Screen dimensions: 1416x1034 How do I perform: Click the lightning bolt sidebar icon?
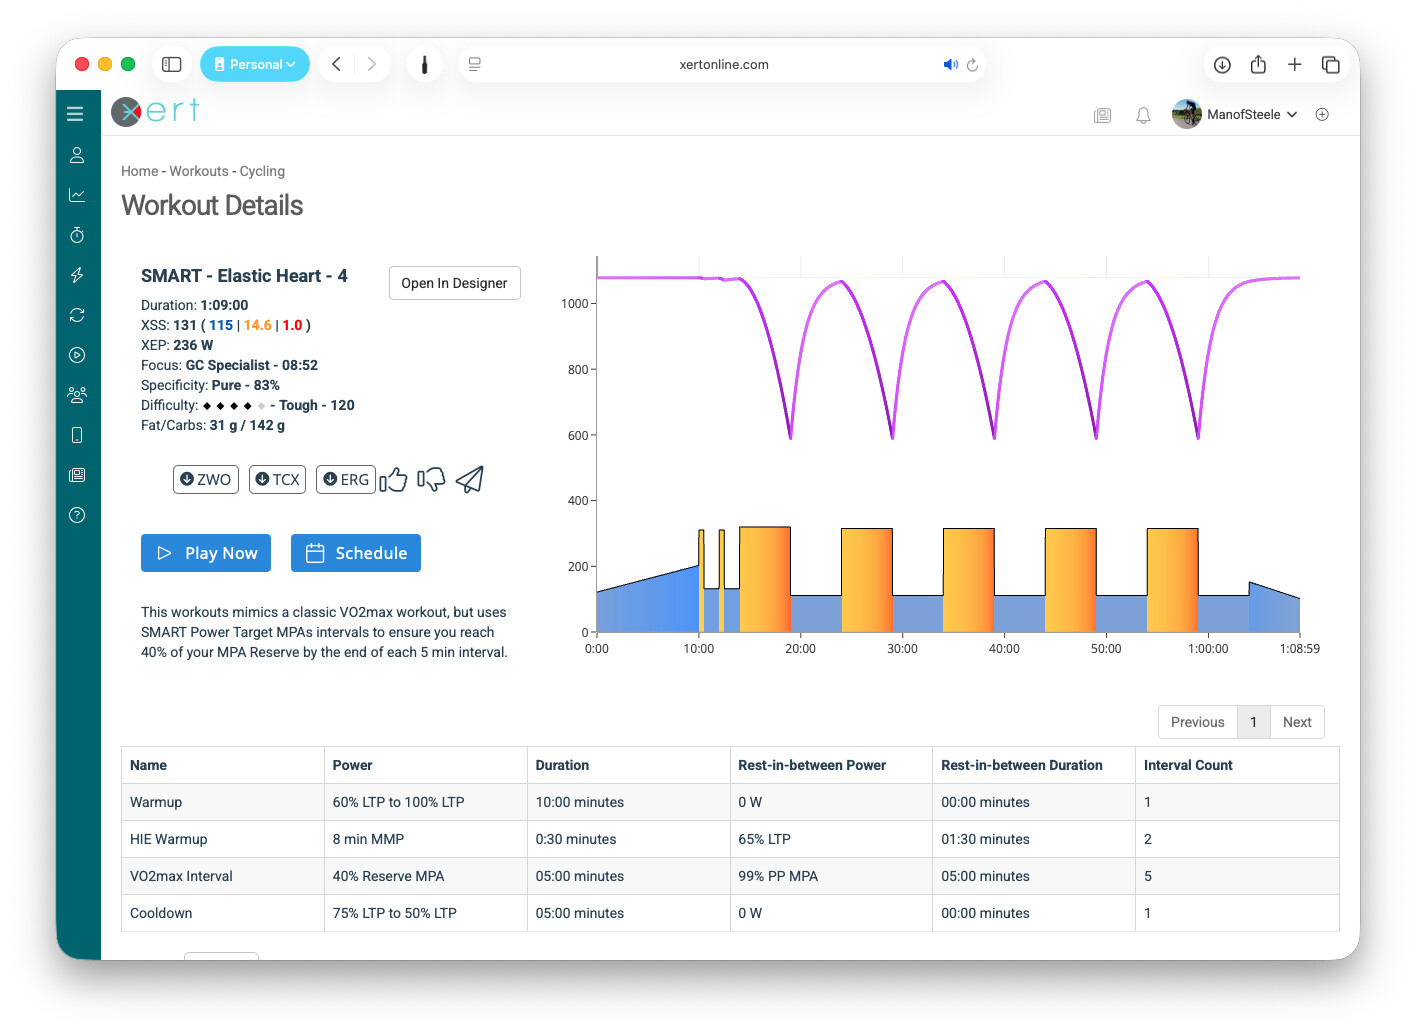pyautogui.click(x=77, y=275)
